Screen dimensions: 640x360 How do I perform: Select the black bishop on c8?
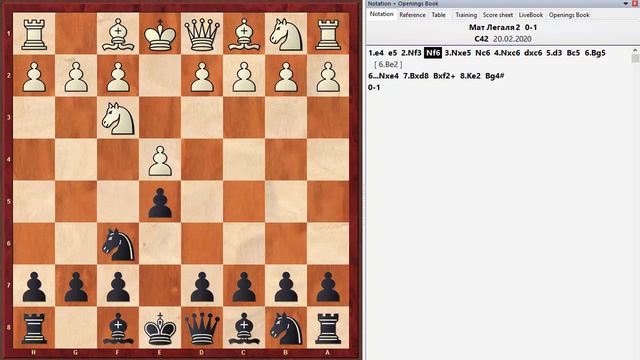coord(244,328)
